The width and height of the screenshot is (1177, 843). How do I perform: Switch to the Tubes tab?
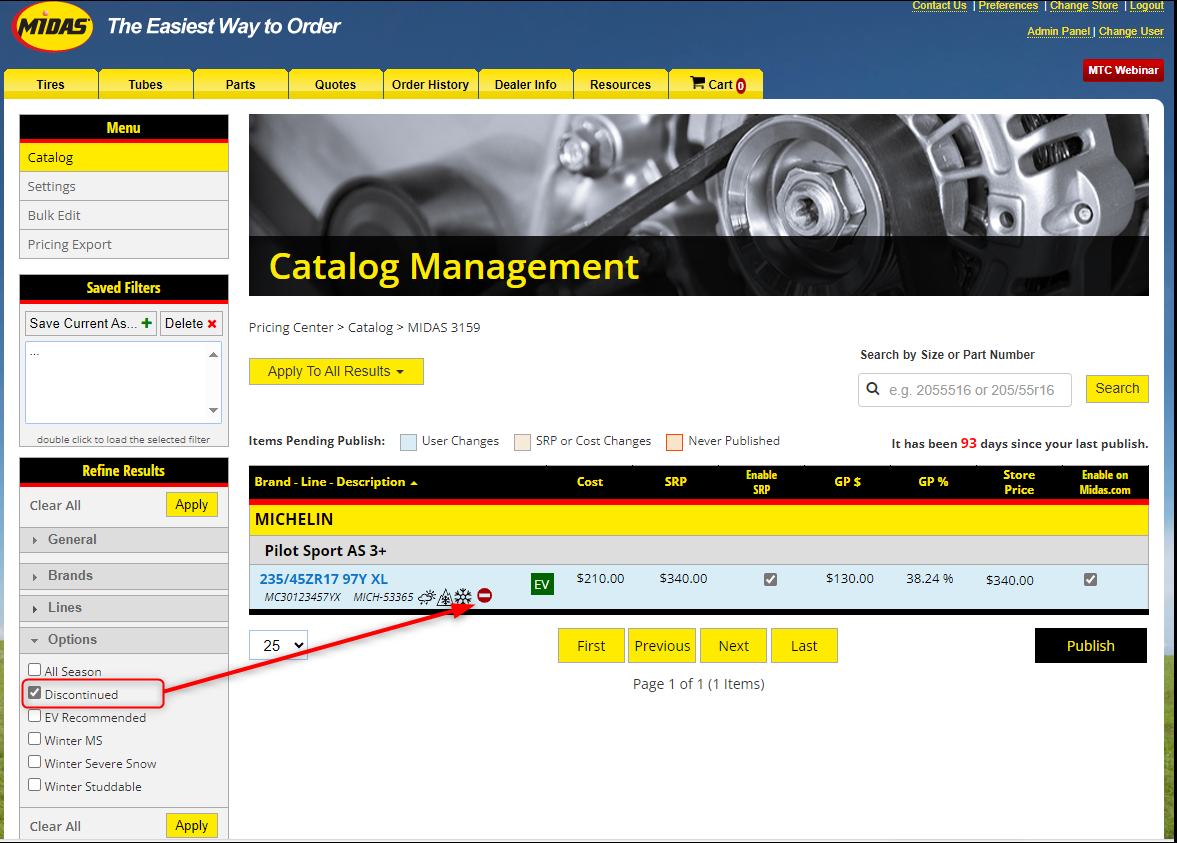(146, 84)
